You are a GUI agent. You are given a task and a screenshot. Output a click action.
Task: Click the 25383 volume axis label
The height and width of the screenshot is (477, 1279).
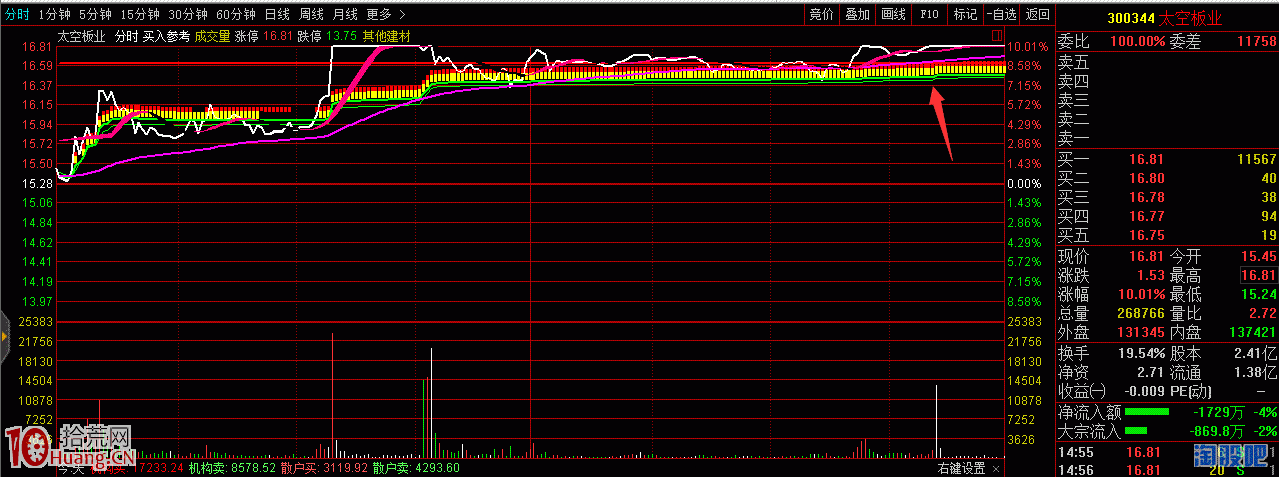tap(37, 322)
